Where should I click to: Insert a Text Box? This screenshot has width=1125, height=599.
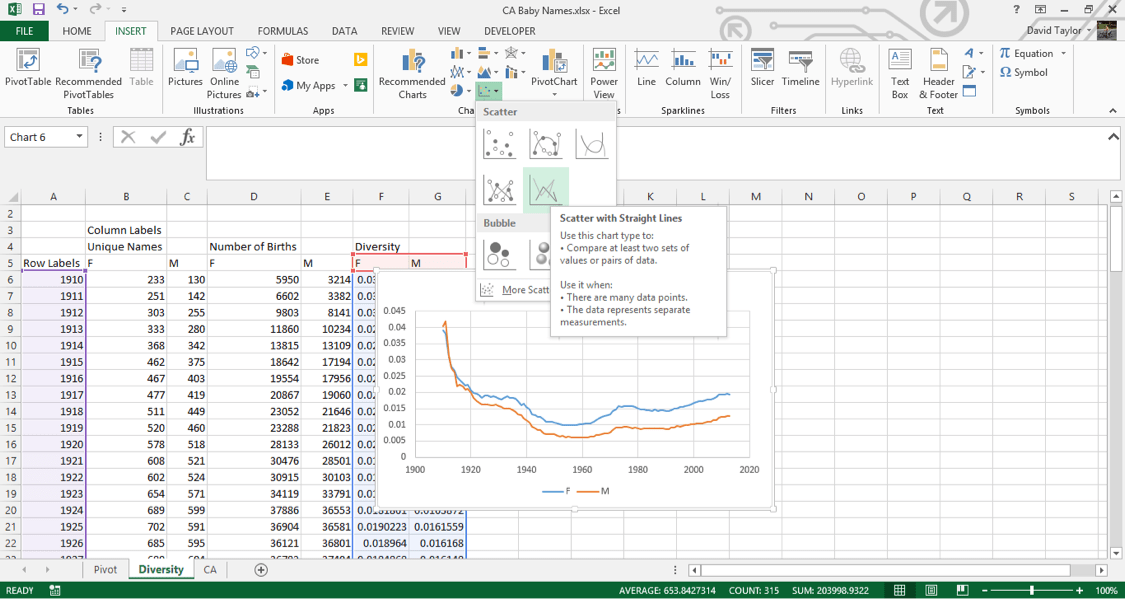point(900,74)
